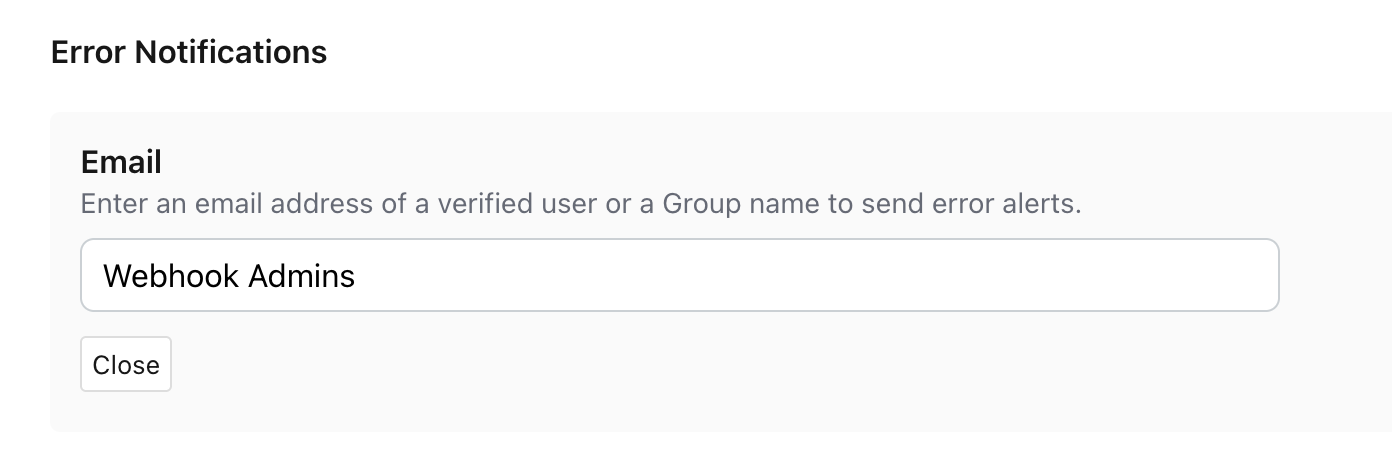1392x458 pixels.
Task: Dismiss the Email panel with Close
Action: pos(126,365)
